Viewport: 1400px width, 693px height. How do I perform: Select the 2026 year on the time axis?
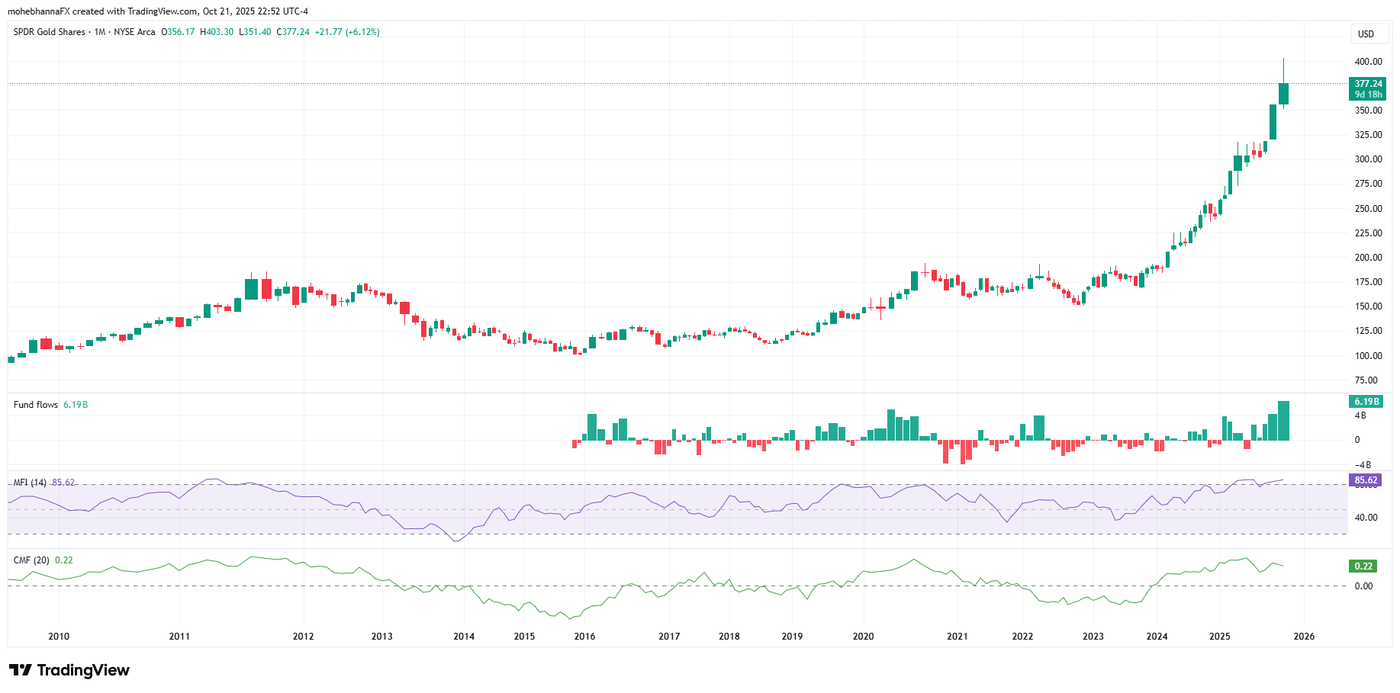click(x=1303, y=635)
